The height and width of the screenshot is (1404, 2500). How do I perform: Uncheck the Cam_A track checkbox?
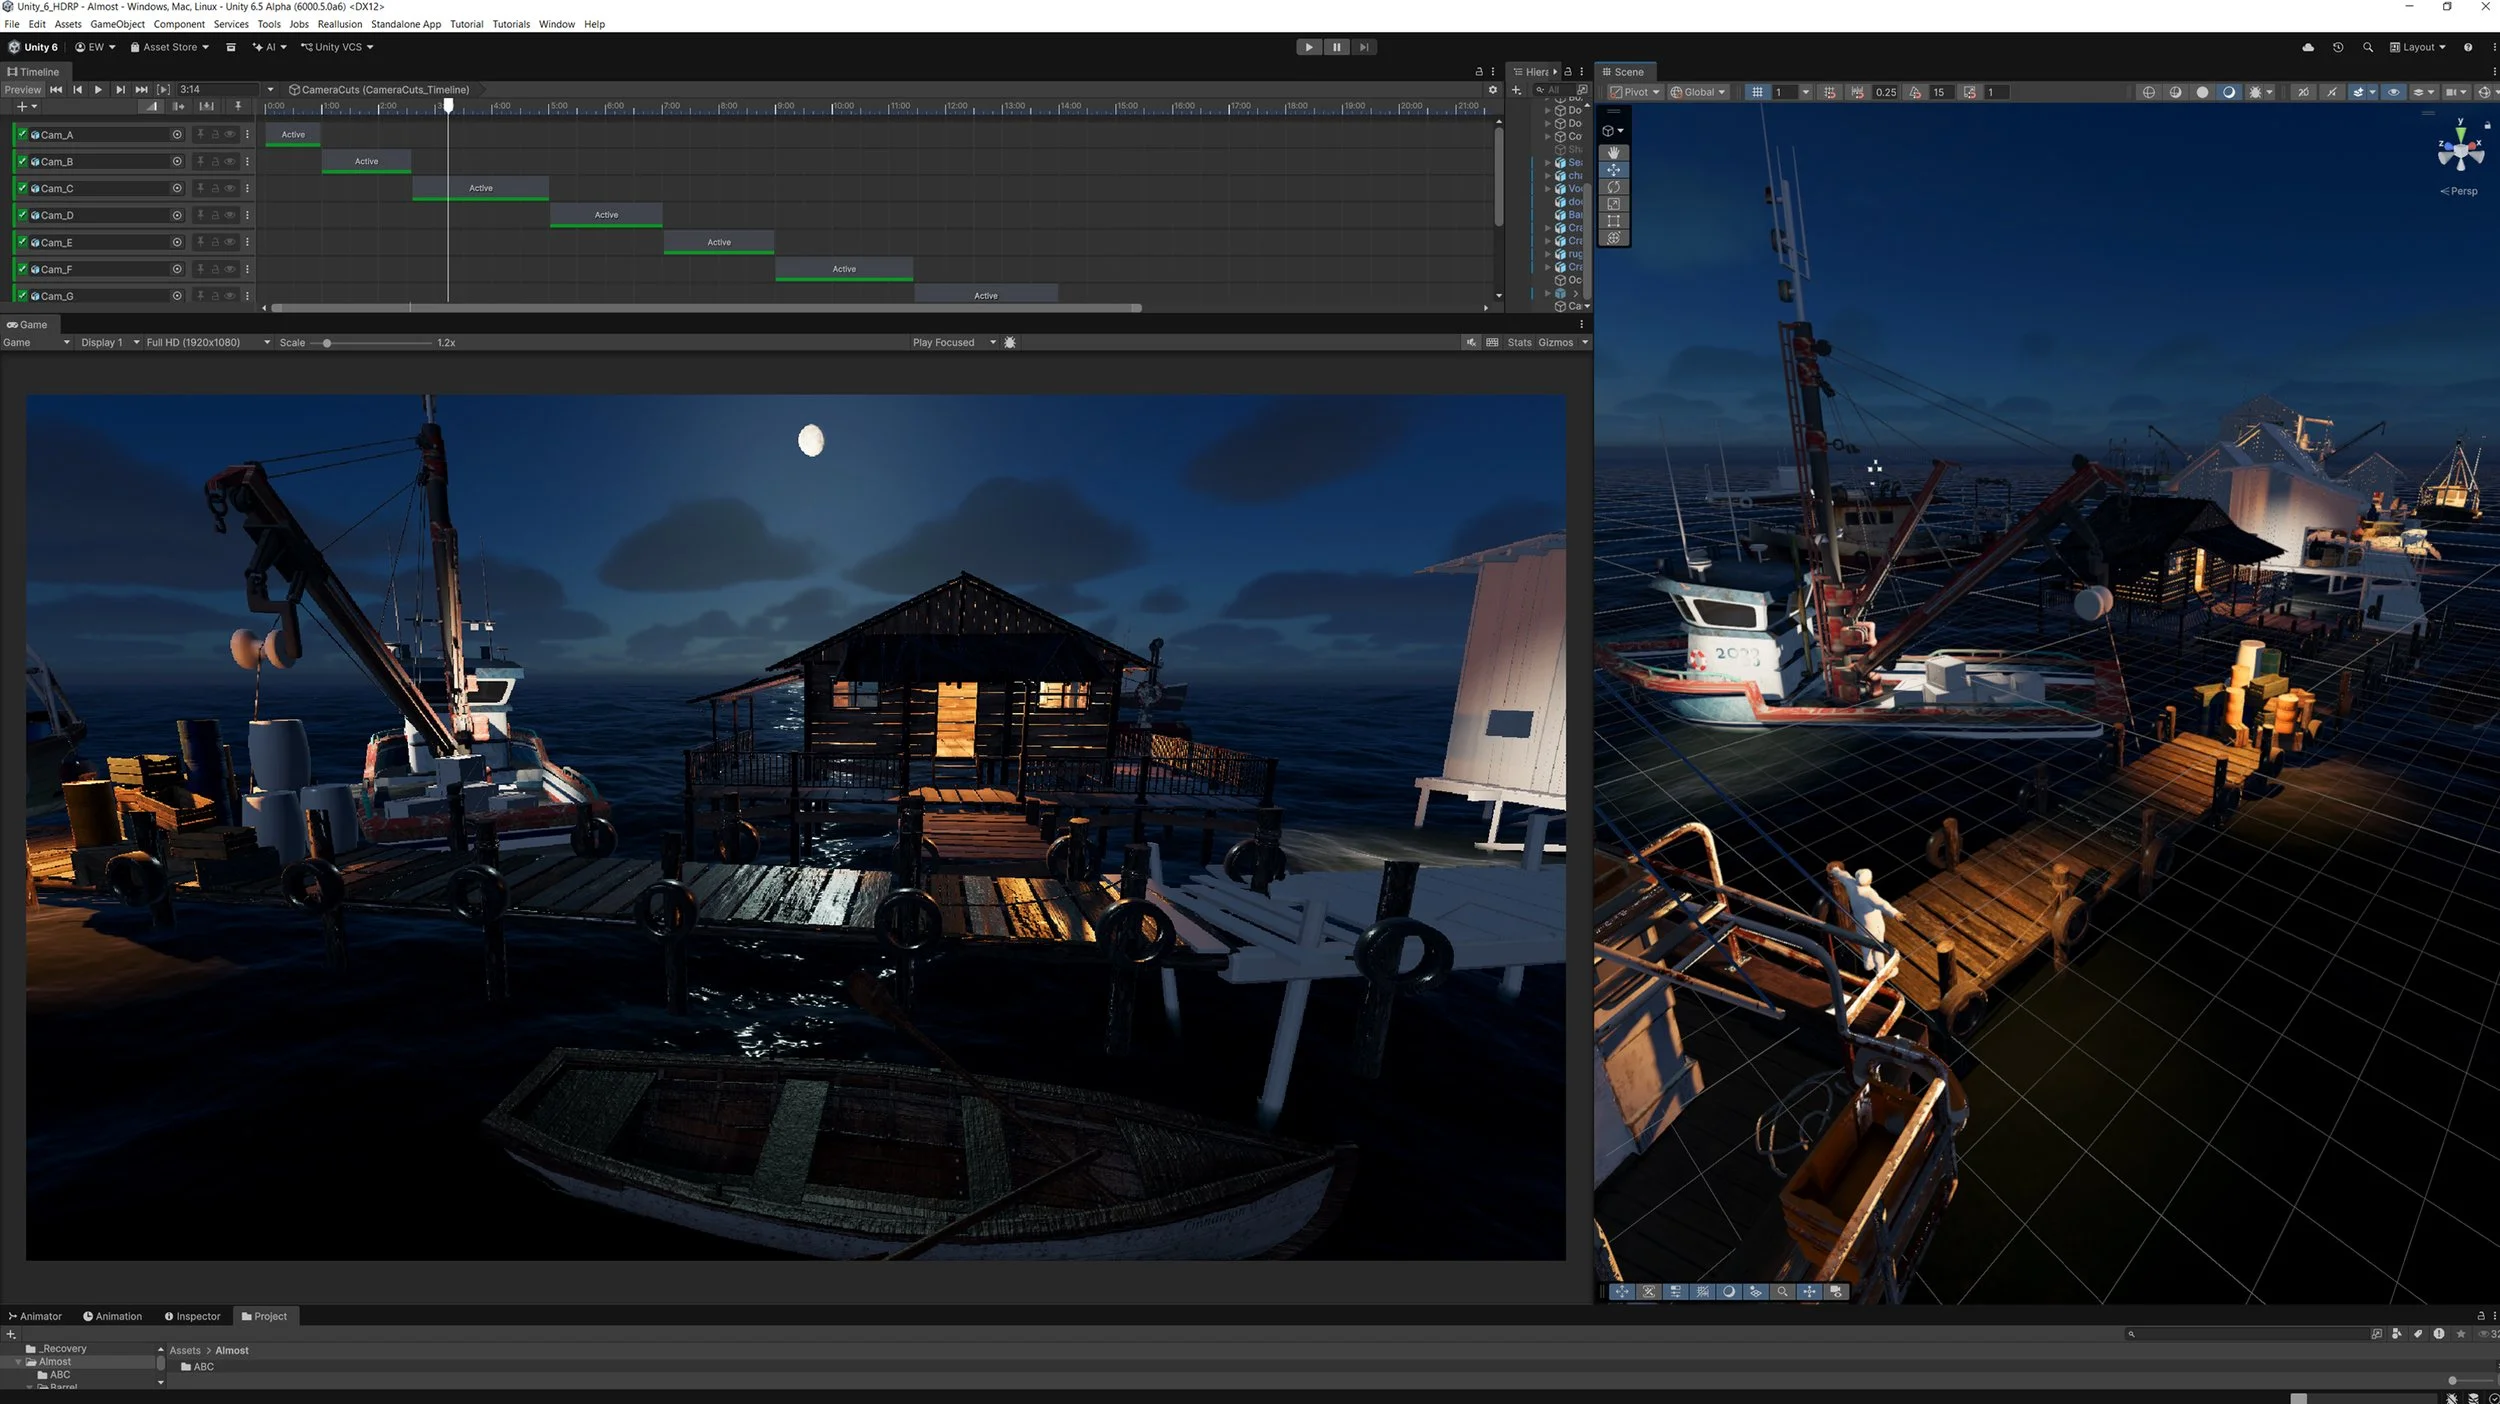[22, 134]
